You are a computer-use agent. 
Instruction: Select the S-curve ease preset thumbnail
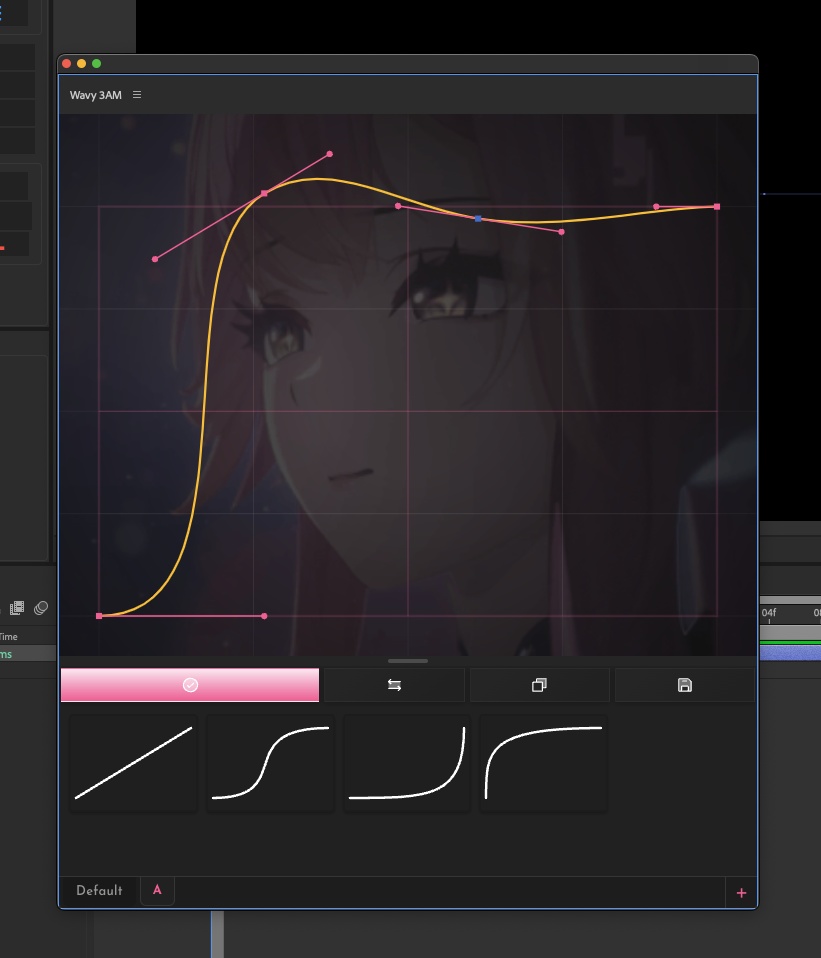pos(271,763)
